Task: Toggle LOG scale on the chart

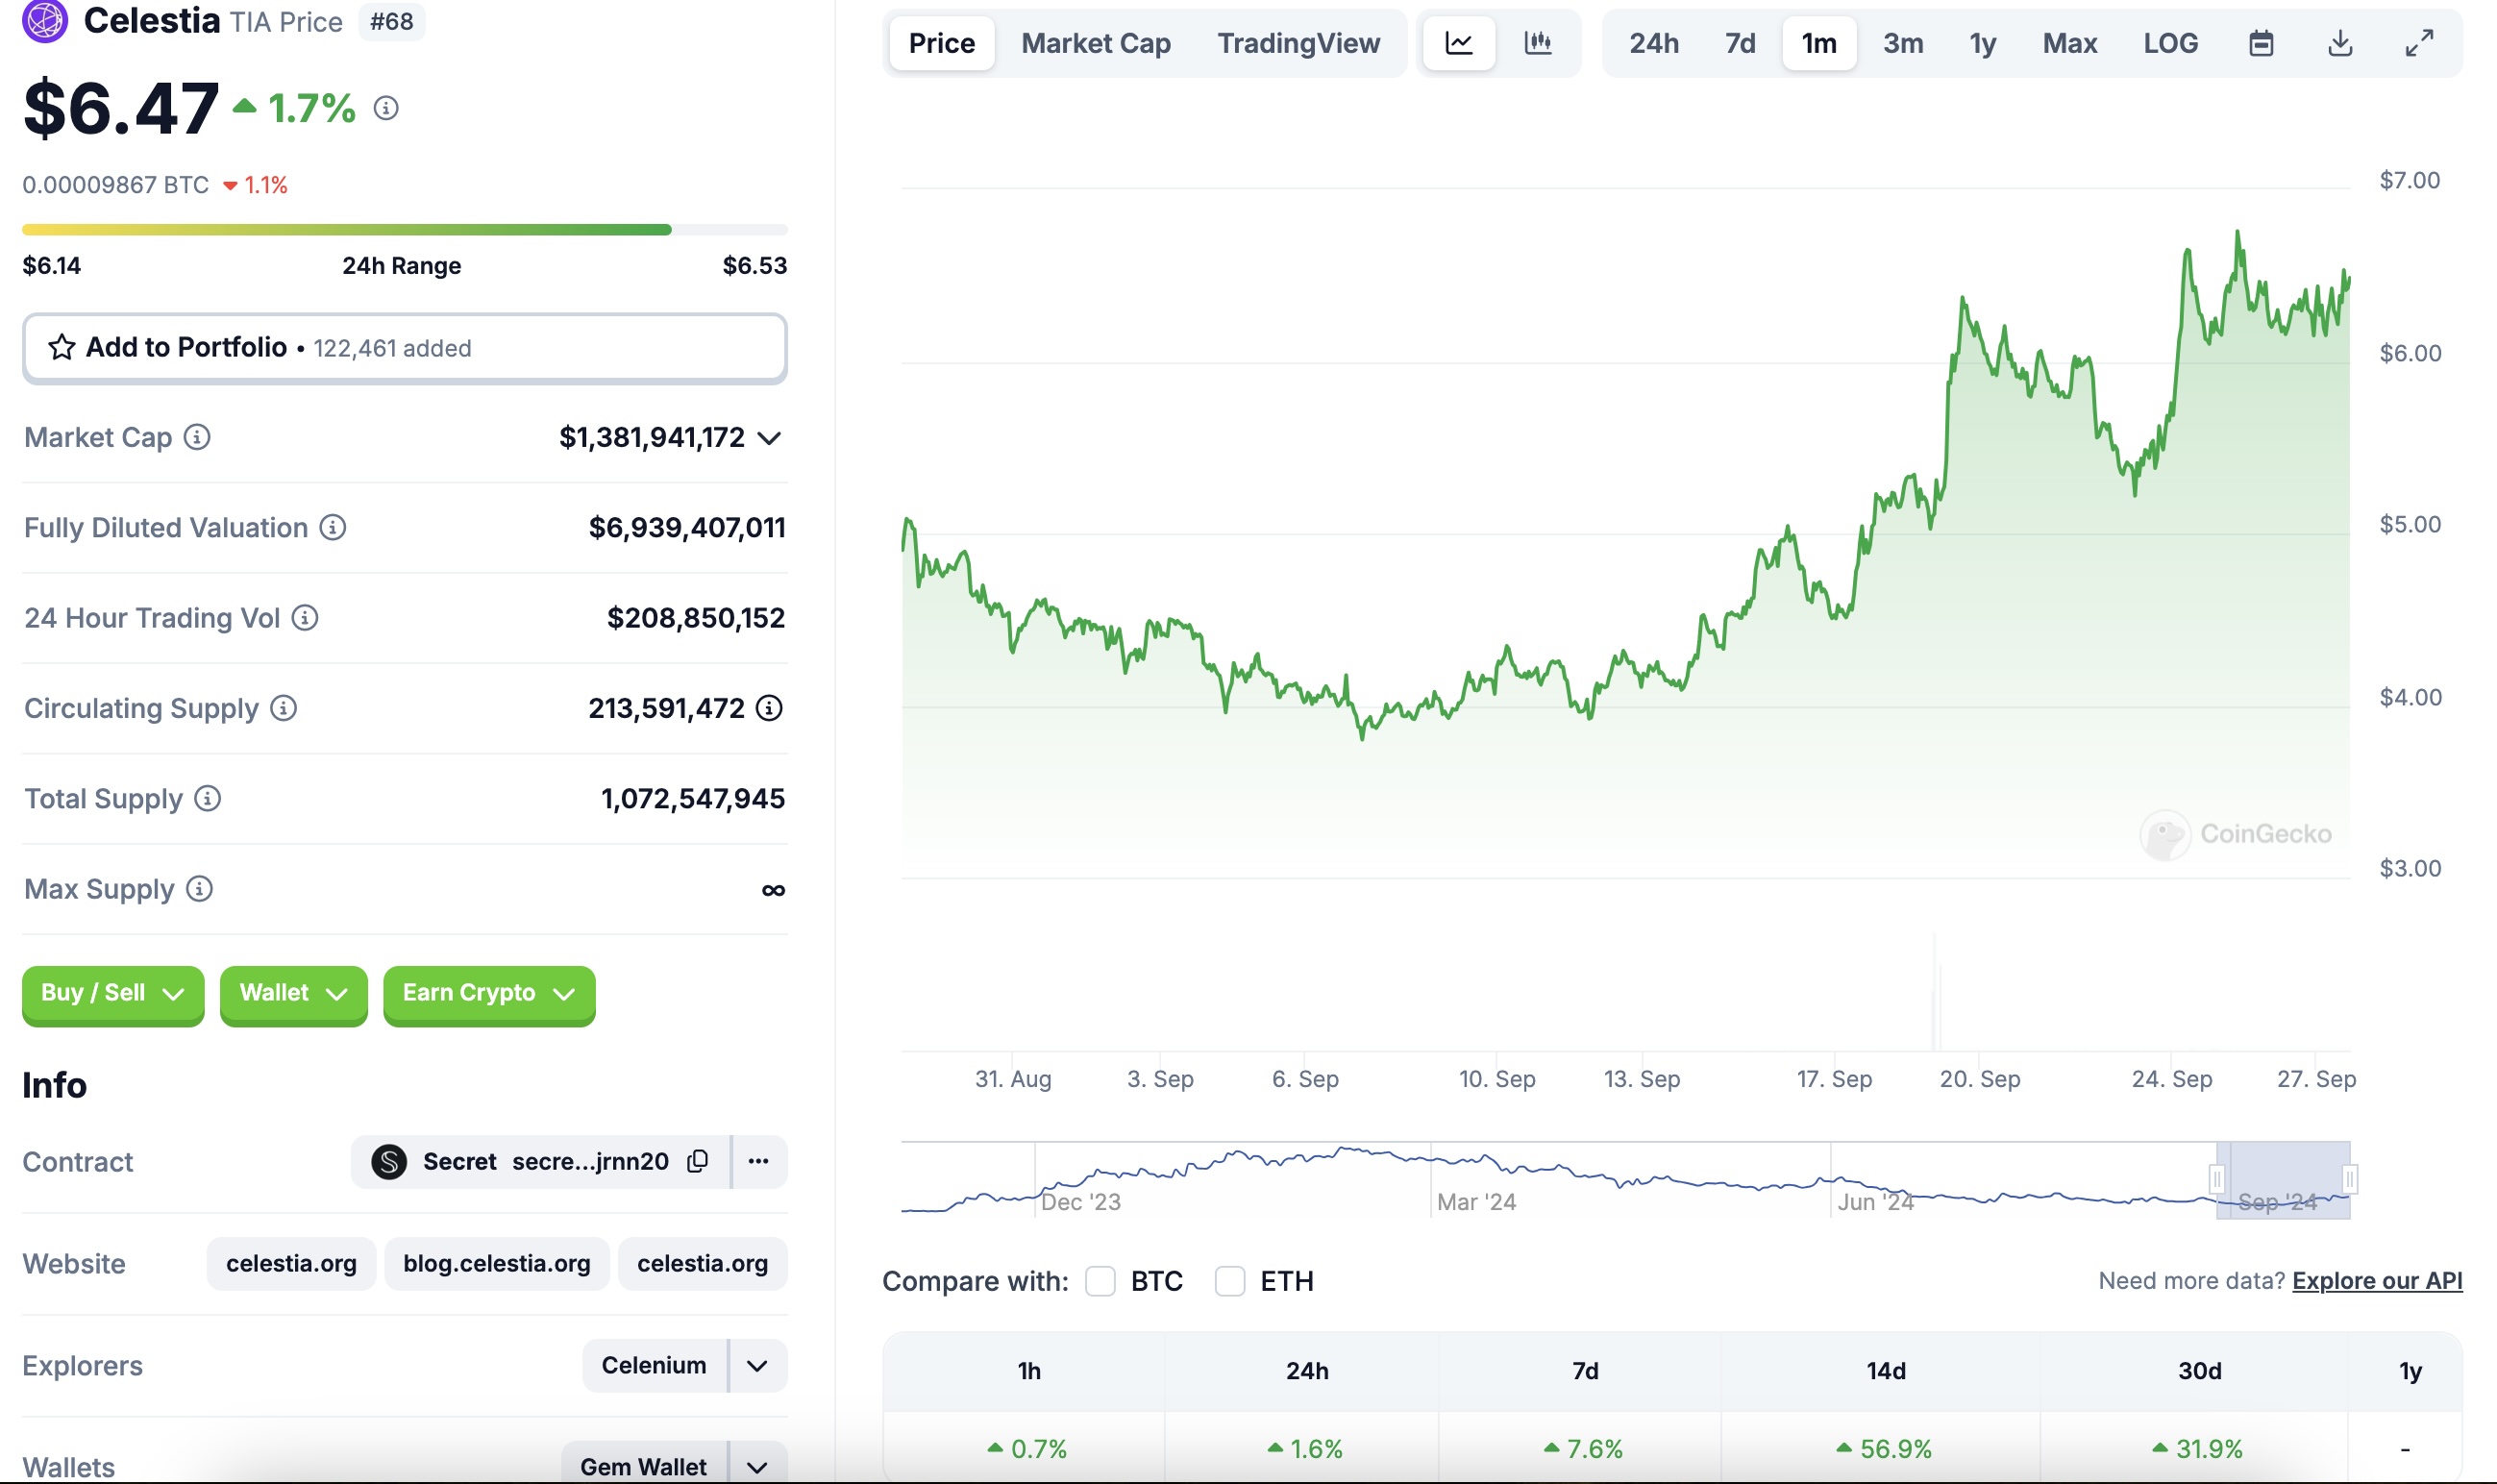Action: click(2171, 43)
